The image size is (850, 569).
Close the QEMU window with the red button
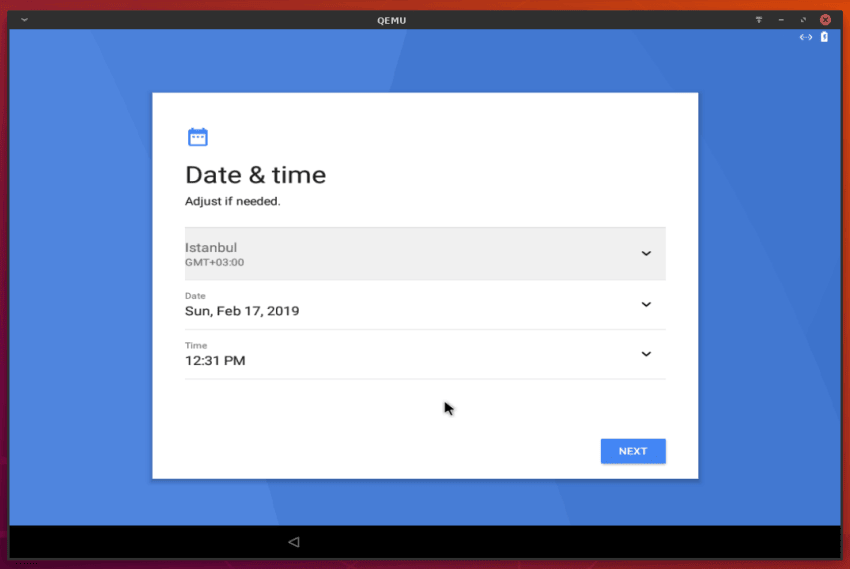coord(825,20)
